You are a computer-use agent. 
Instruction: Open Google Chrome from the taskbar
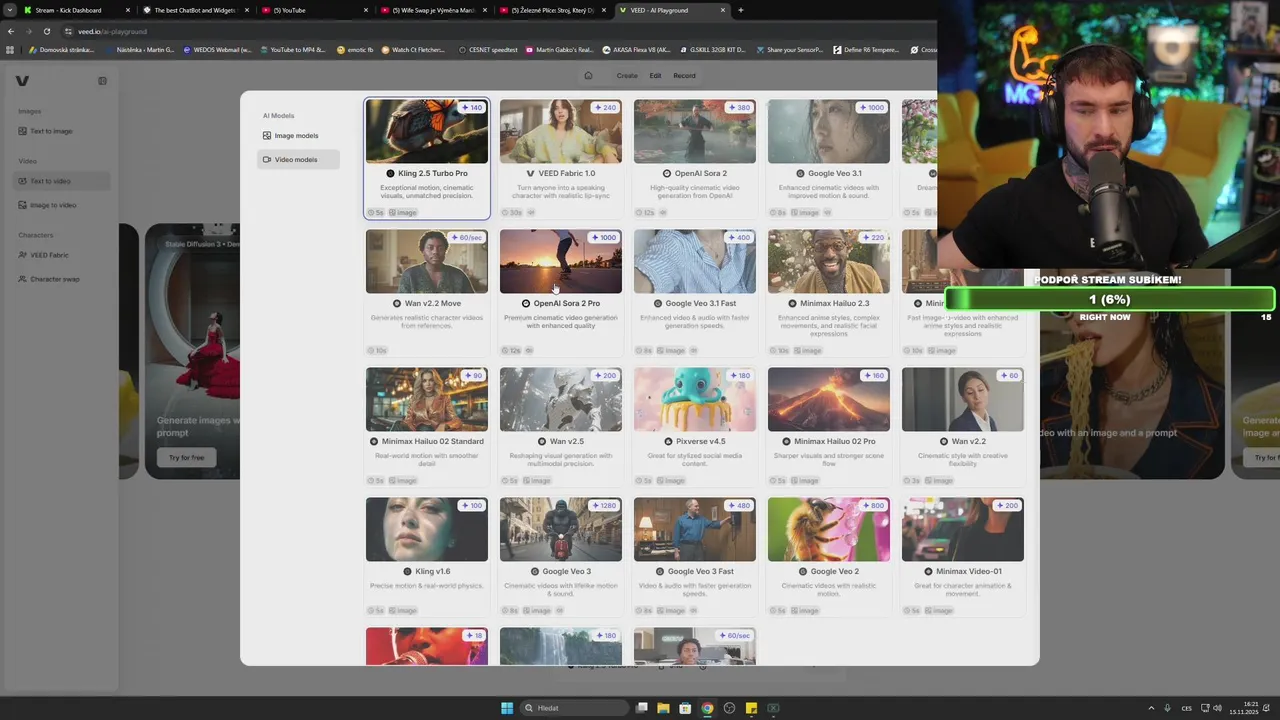point(707,708)
